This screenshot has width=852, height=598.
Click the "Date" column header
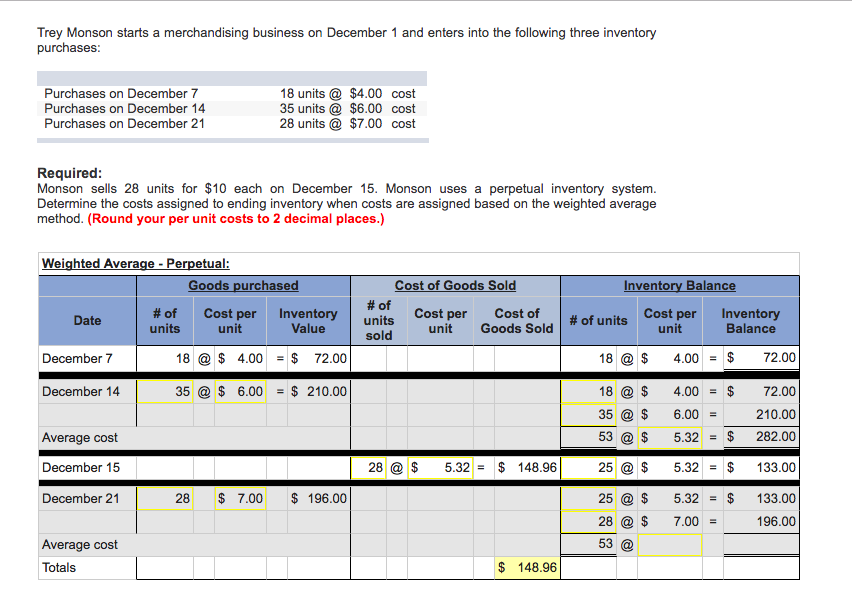pos(87,320)
